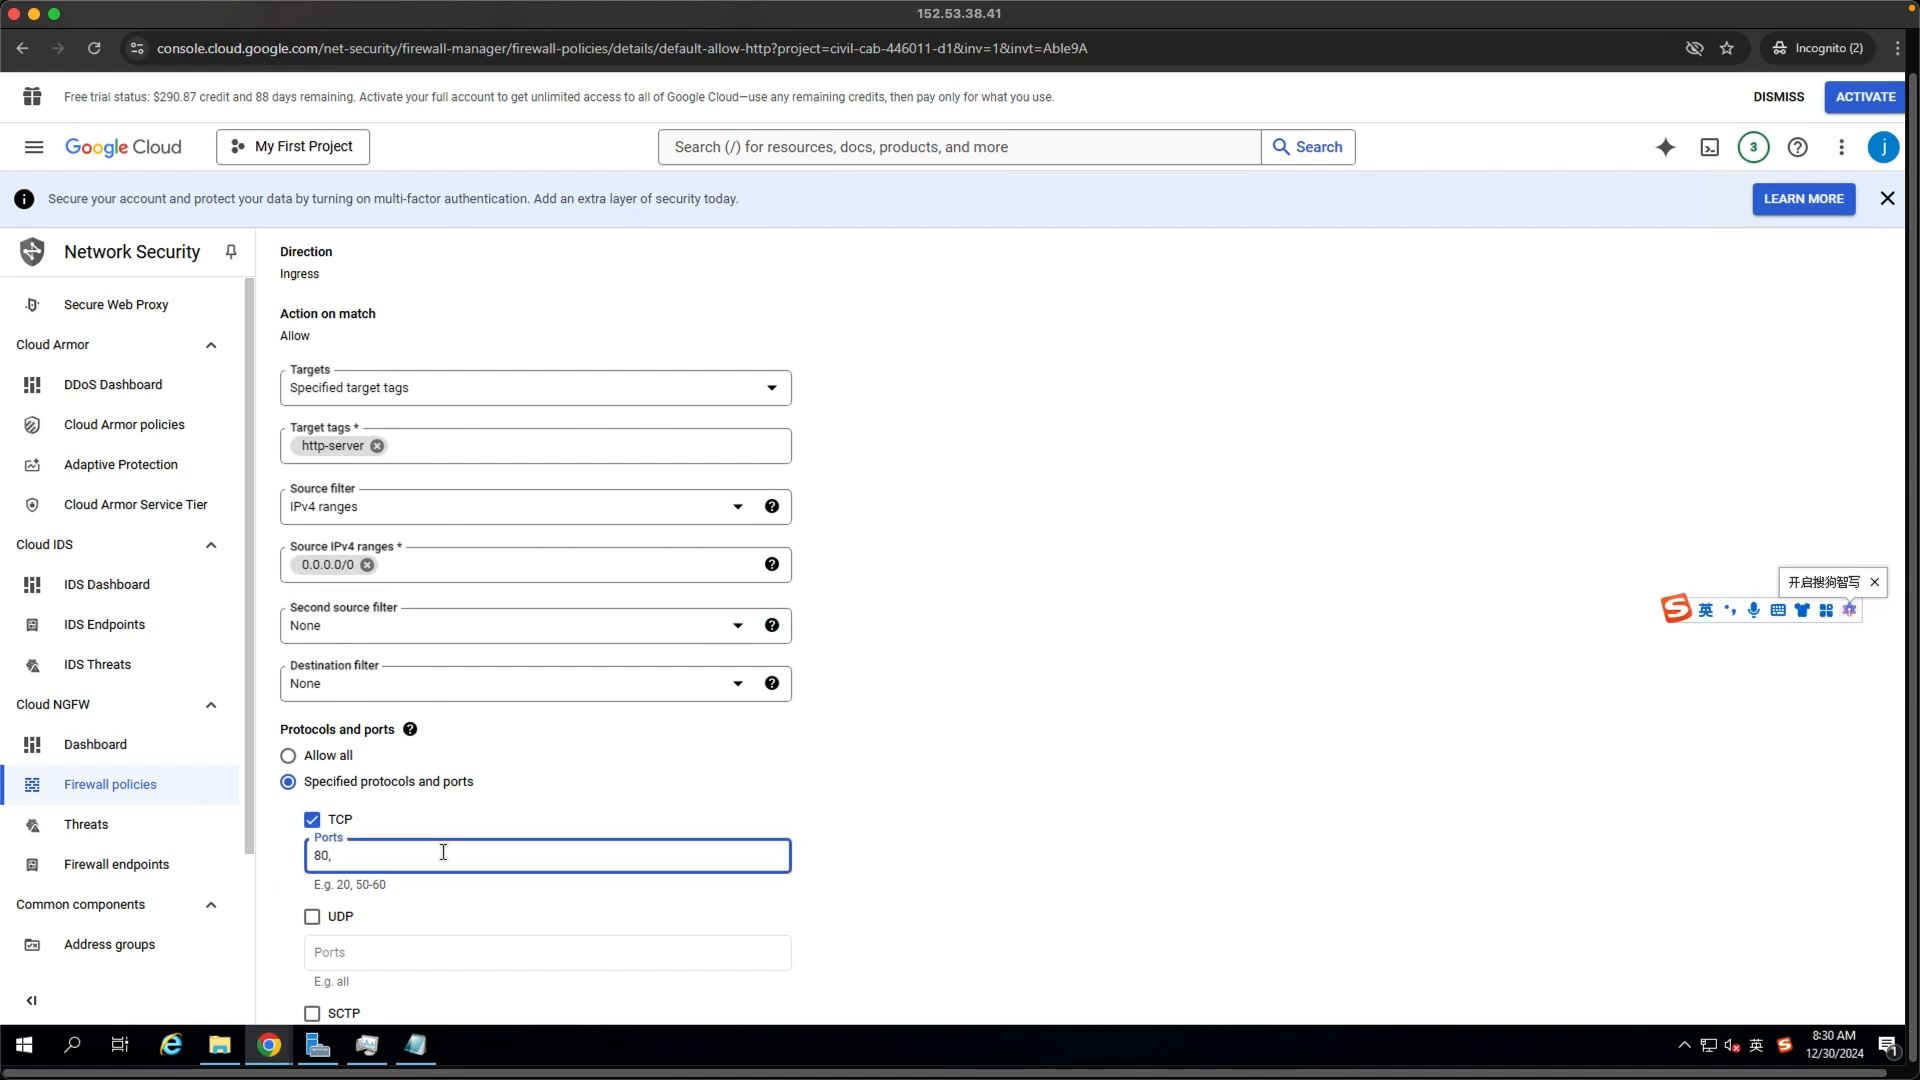Viewport: 1920px width, 1080px height.
Task: Click the ACTIVATE button
Action: tap(1865, 97)
